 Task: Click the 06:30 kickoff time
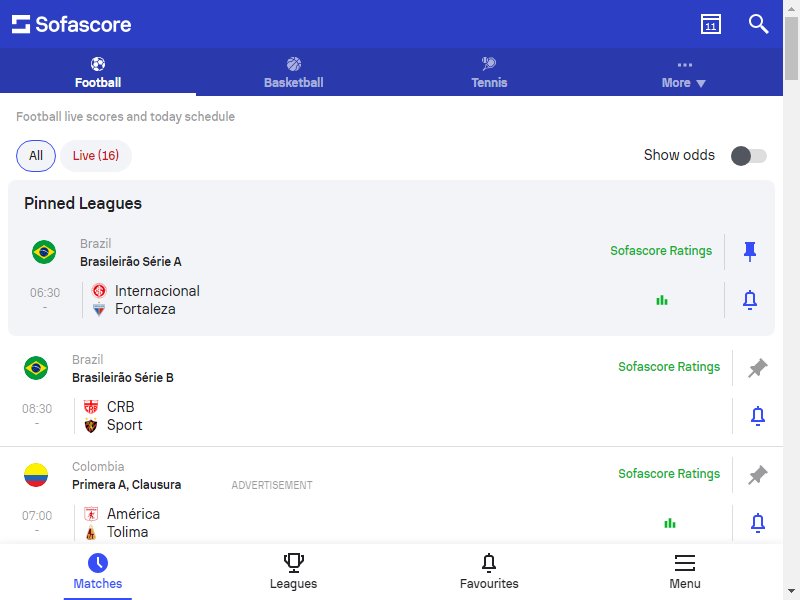[x=45, y=293]
